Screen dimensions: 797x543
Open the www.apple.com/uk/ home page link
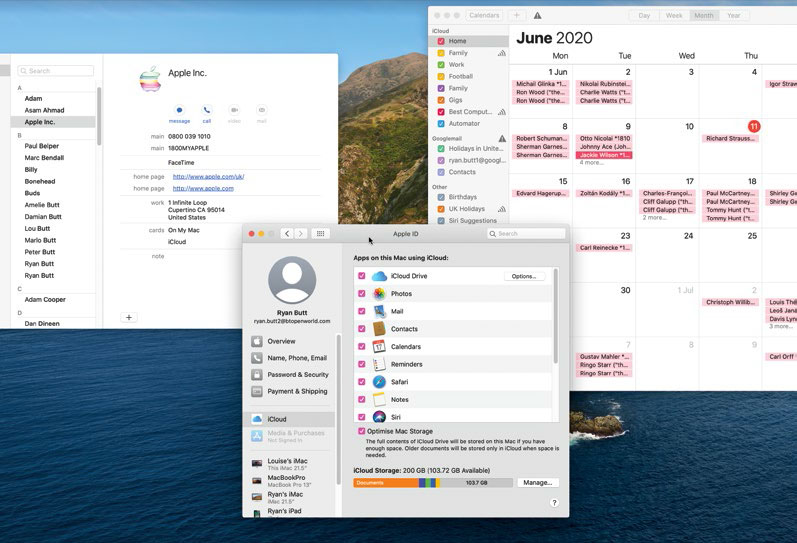208,176
